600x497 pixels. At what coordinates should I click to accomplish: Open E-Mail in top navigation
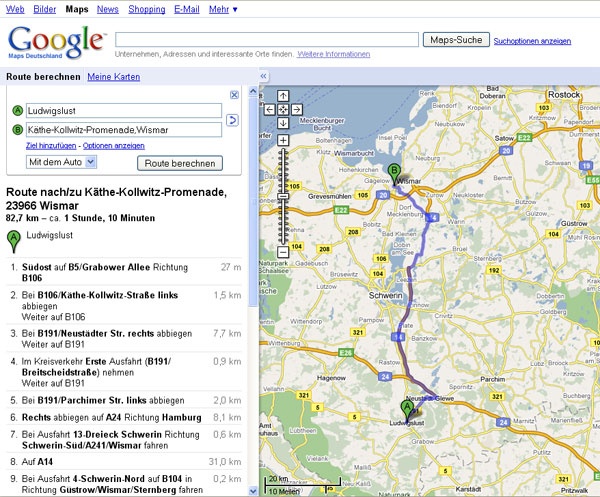187,9
